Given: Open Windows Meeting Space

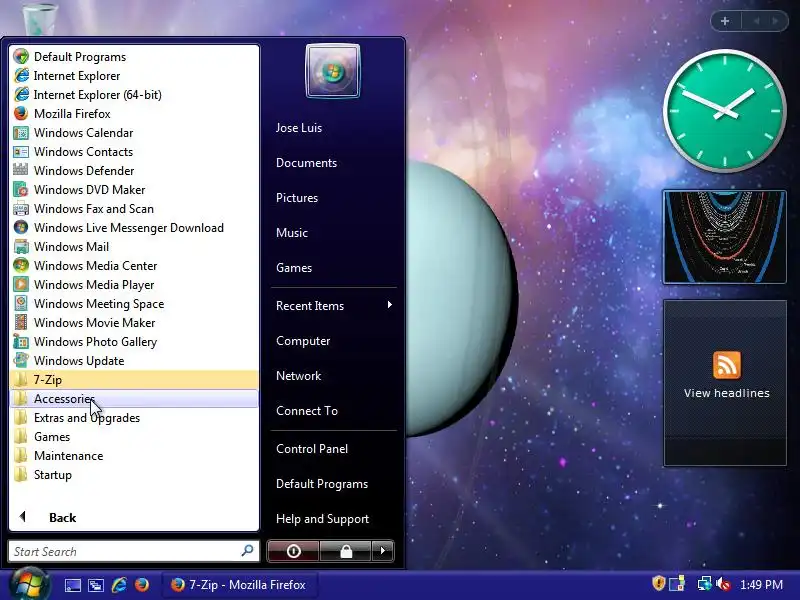Looking at the screenshot, I should click(x=134, y=304).
